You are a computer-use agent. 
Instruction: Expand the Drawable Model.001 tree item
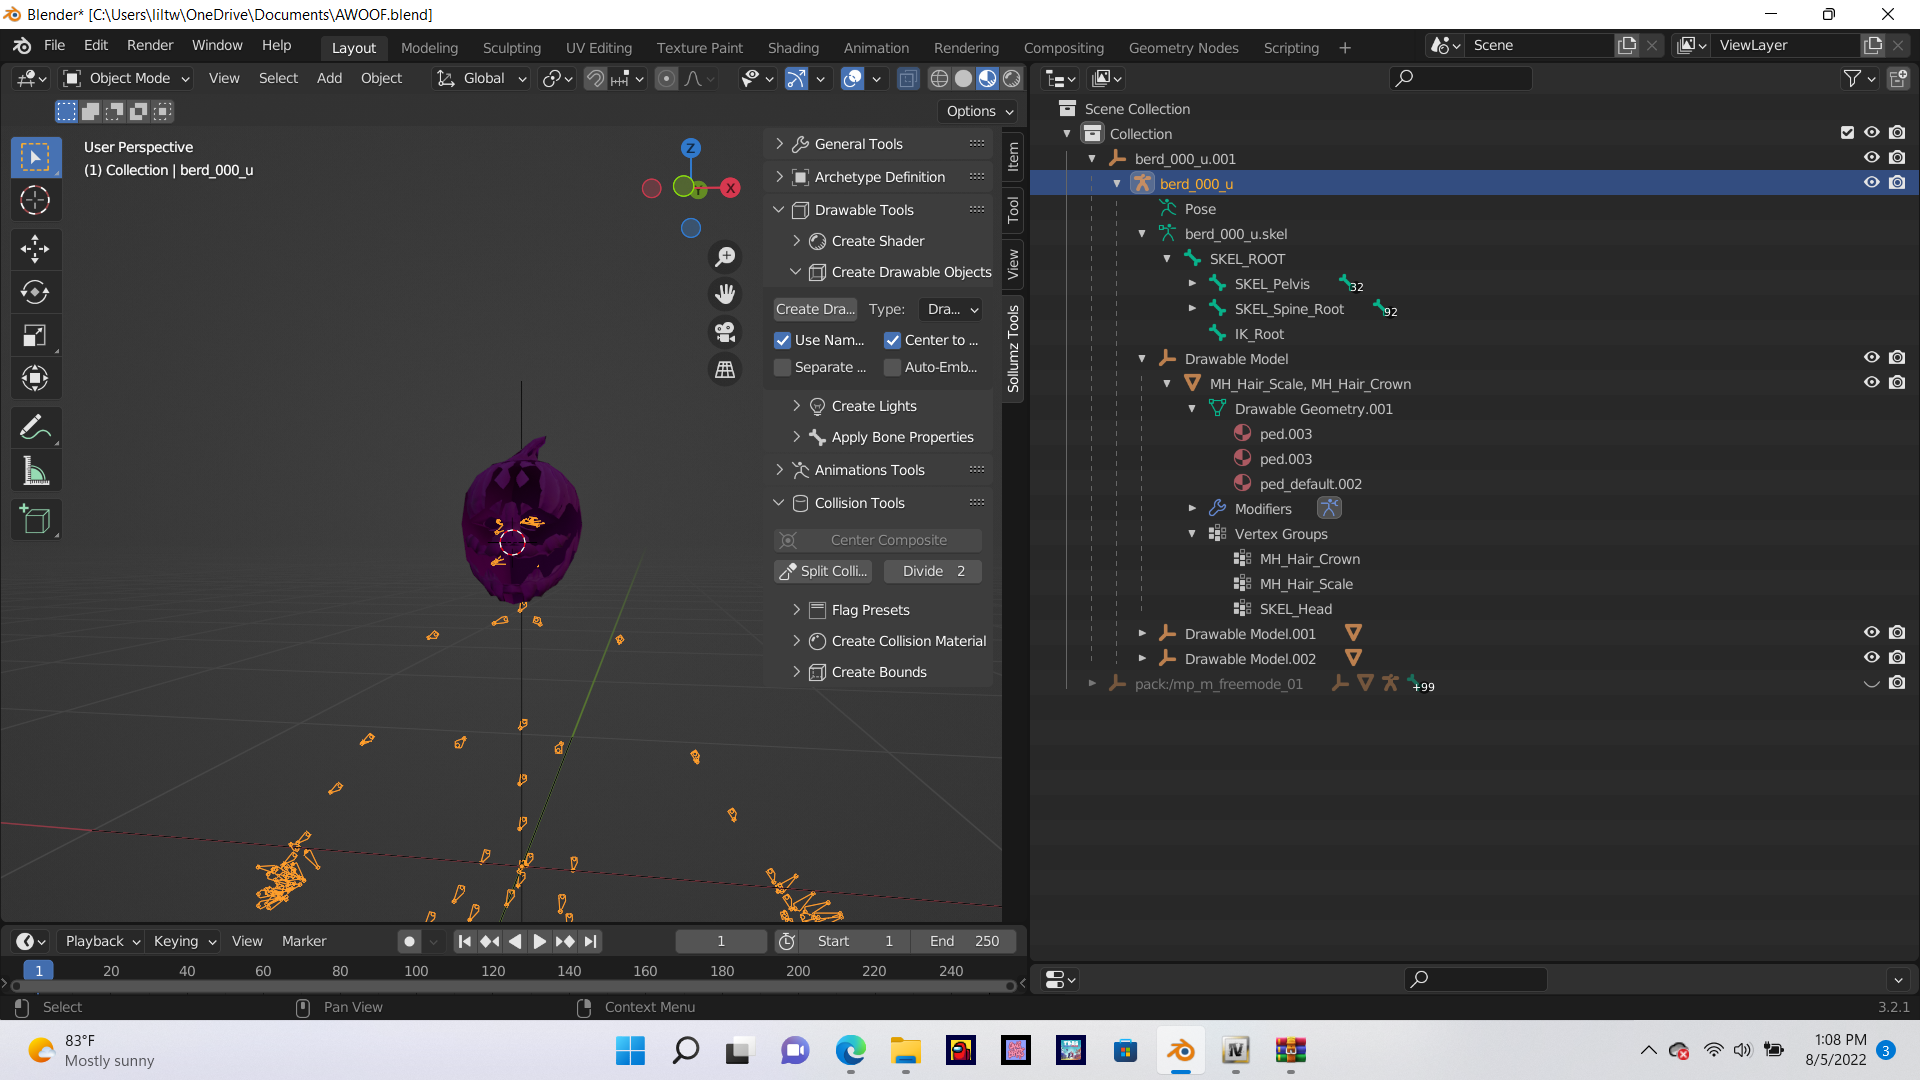pyautogui.click(x=1142, y=633)
